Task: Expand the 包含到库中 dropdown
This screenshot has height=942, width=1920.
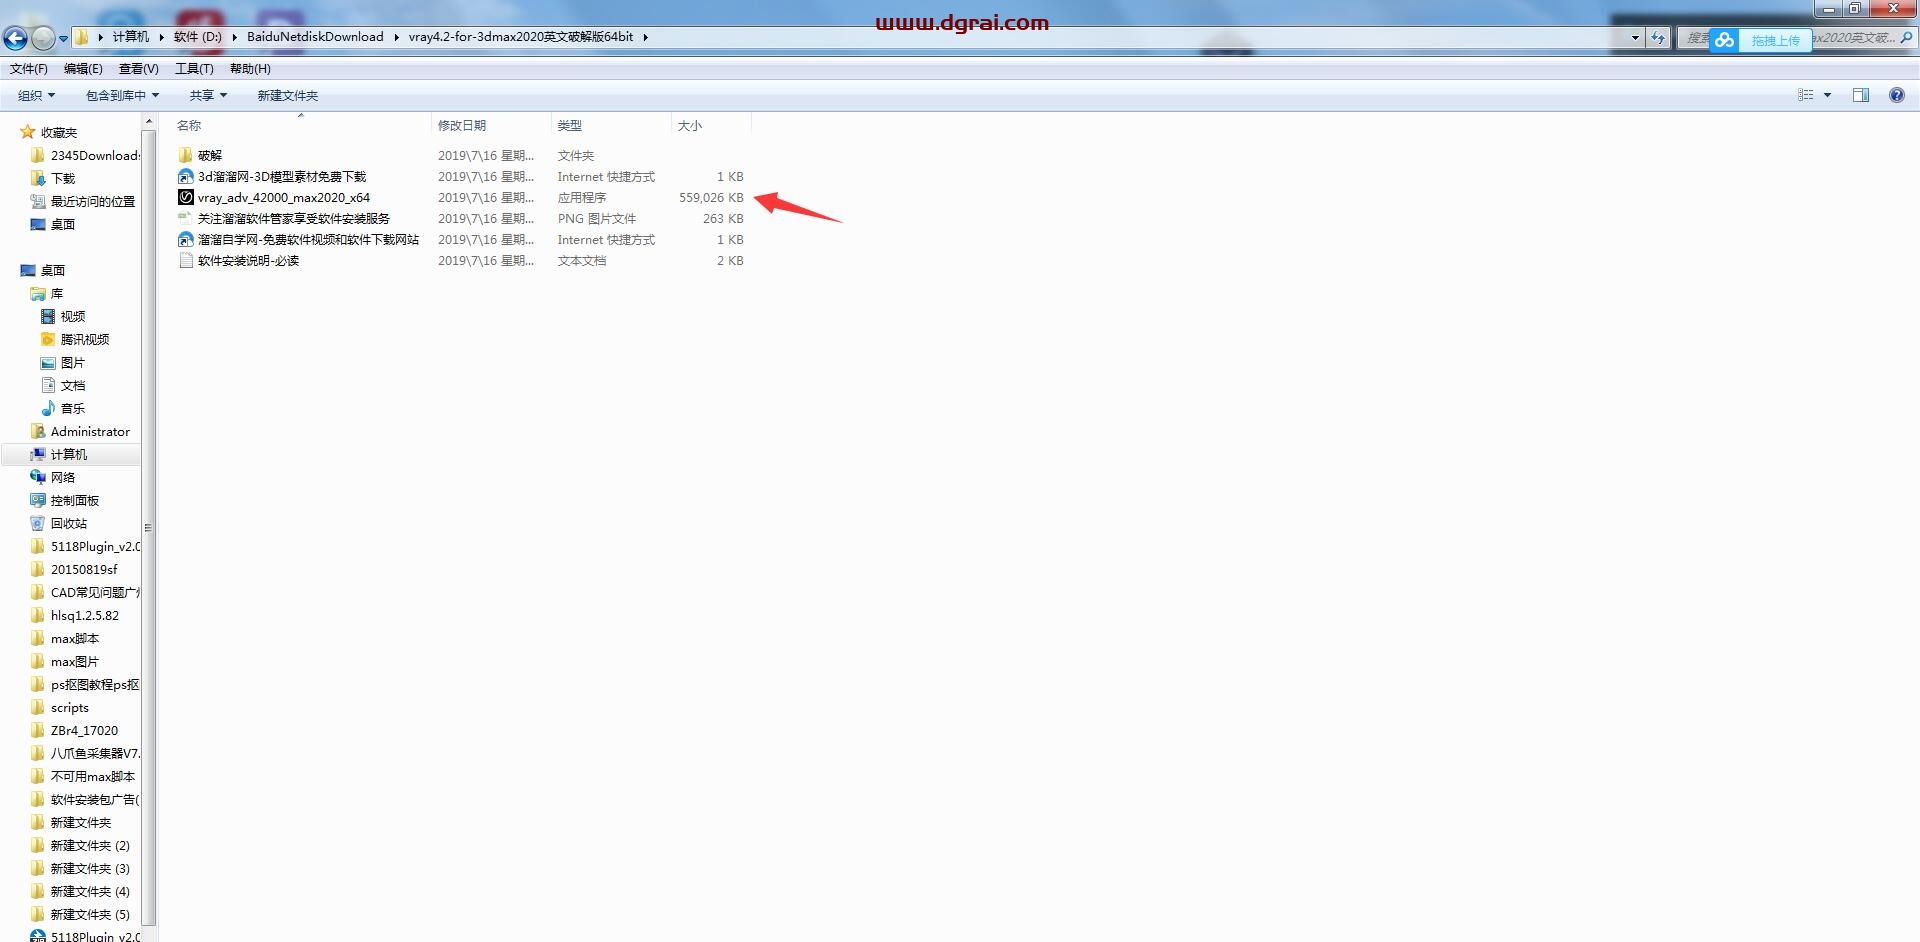Action: click(122, 96)
